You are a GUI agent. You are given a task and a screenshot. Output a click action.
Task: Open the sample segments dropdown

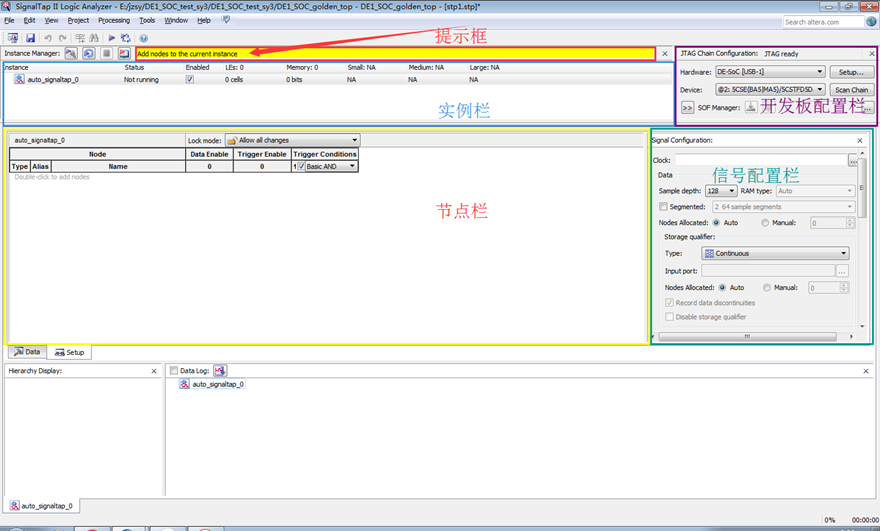coord(783,207)
